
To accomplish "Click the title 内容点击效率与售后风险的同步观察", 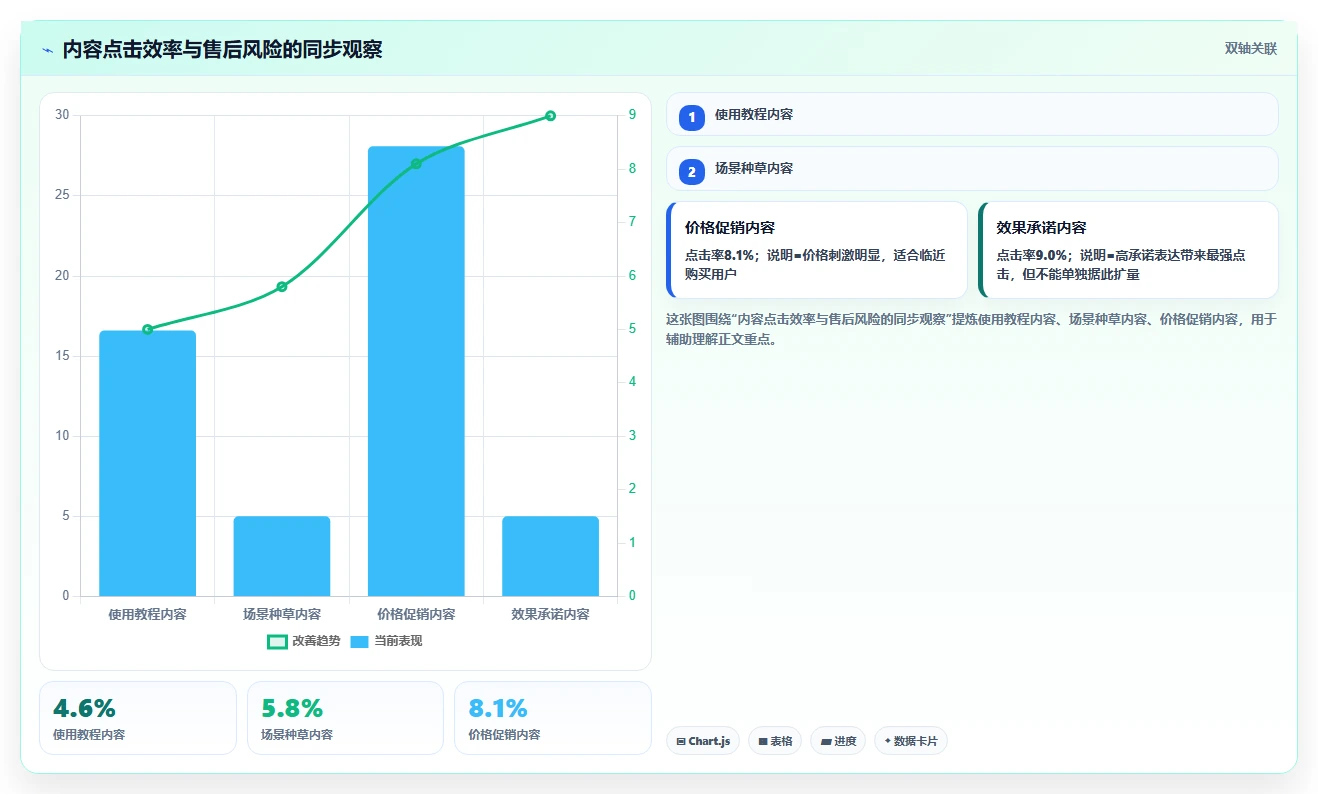I will [222, 50].
